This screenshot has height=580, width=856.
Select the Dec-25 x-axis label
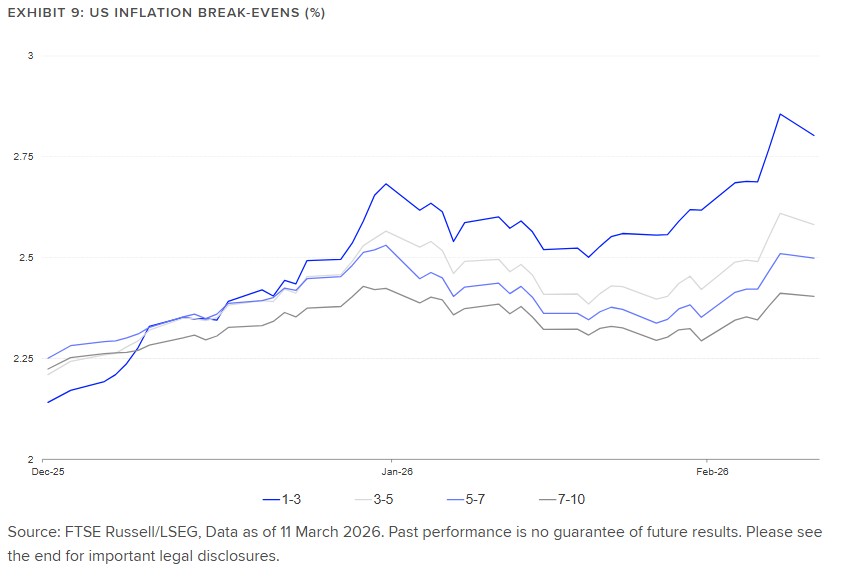click(x=47, y=470)
